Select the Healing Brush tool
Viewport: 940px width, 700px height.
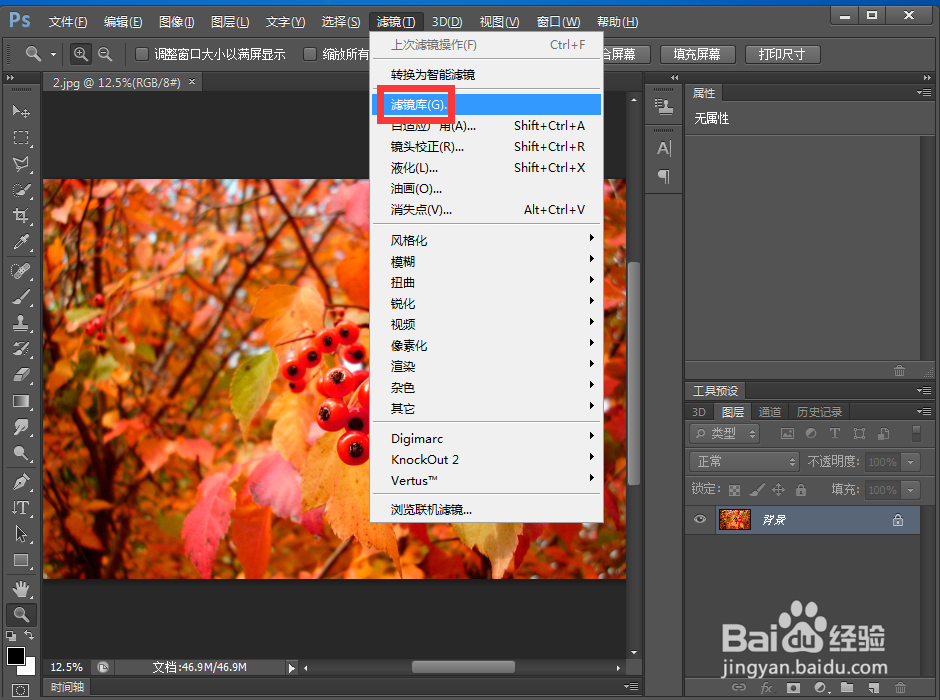[21, 271]
